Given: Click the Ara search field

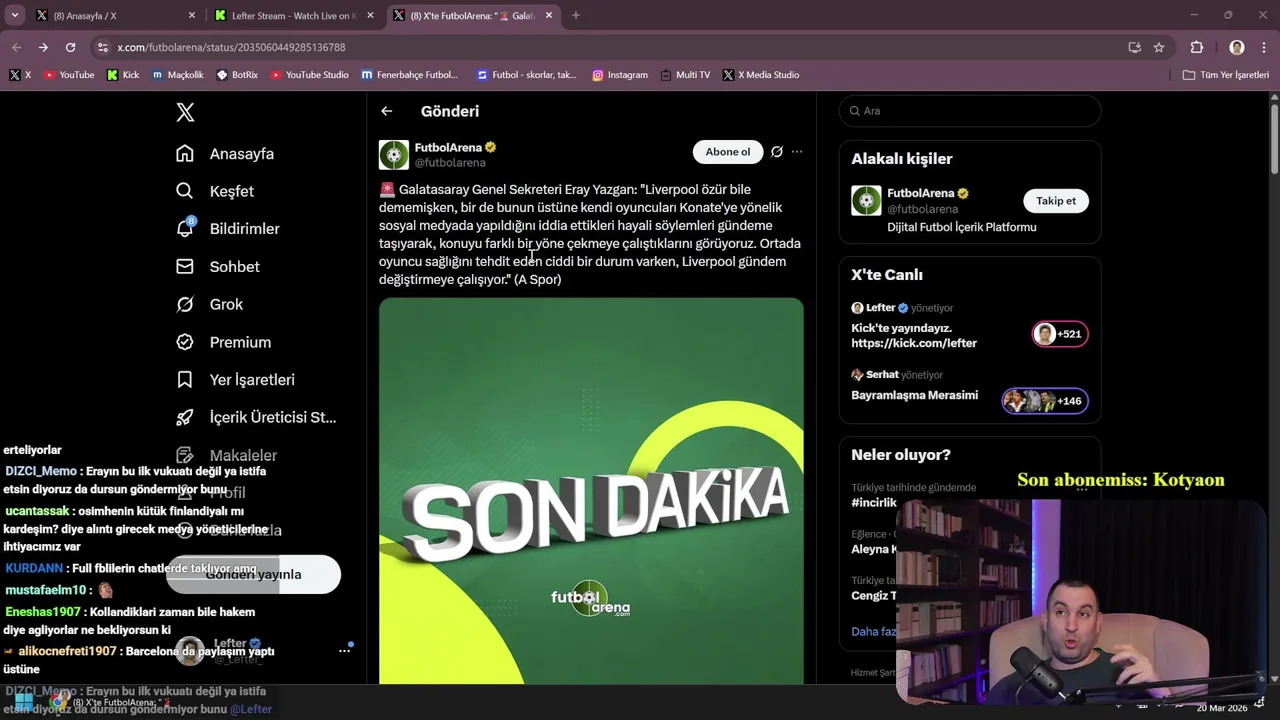Looking at the screenshot, I should (x=970, y=111).
